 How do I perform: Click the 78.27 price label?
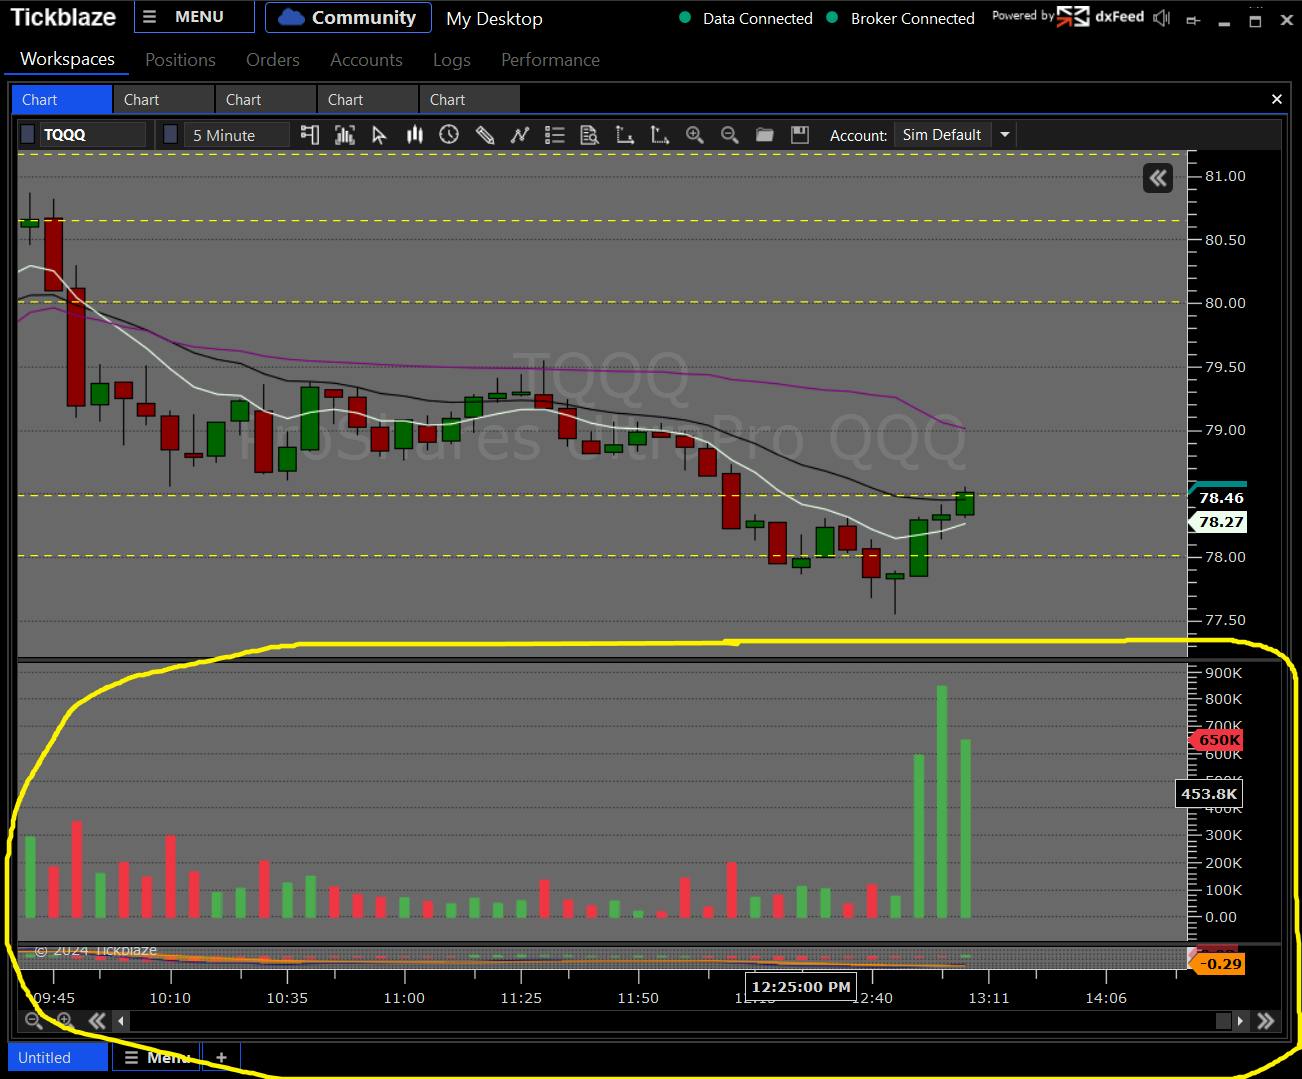(x=1220, y=522)
